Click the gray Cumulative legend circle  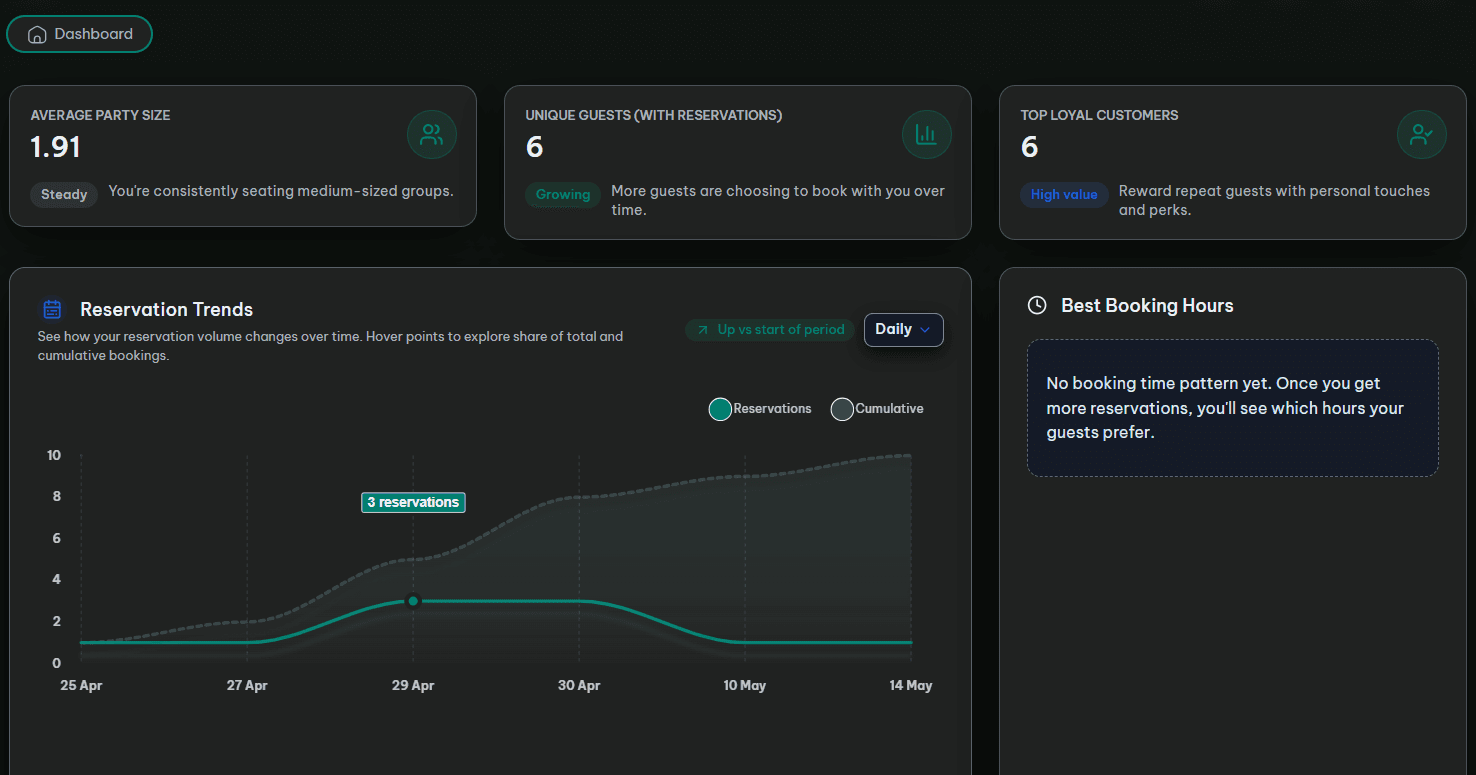[x=842, y=409]
